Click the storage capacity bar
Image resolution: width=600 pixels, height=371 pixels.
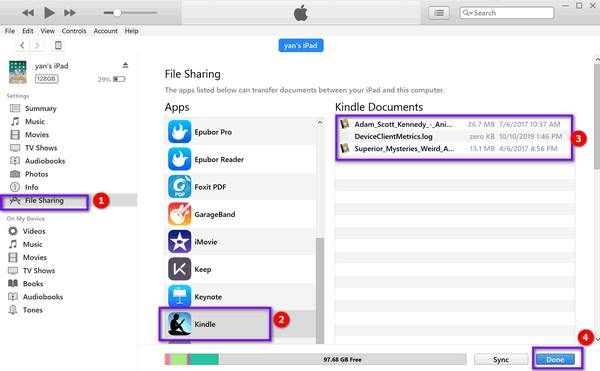pyautogui.click(x=316, y=359)
